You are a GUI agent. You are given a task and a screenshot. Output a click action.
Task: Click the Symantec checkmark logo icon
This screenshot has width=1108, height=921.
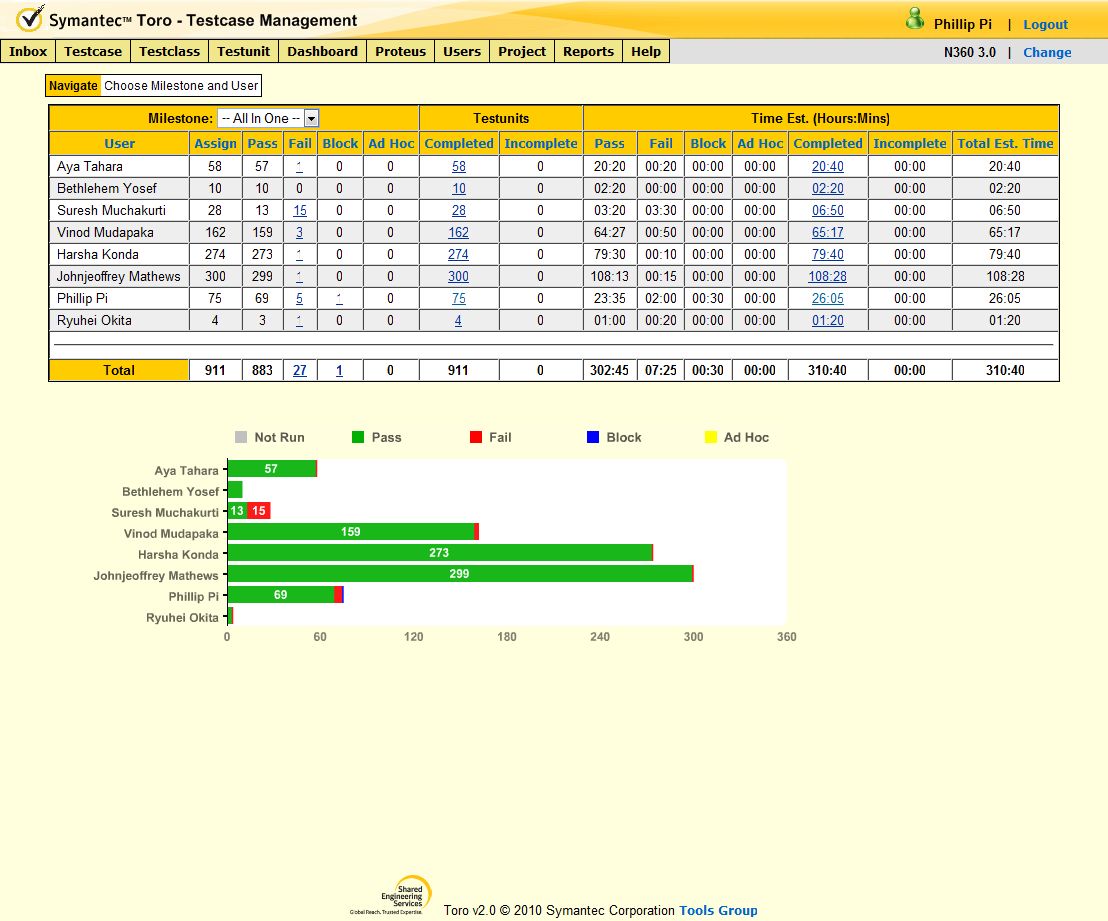click(x=30, y=19)
